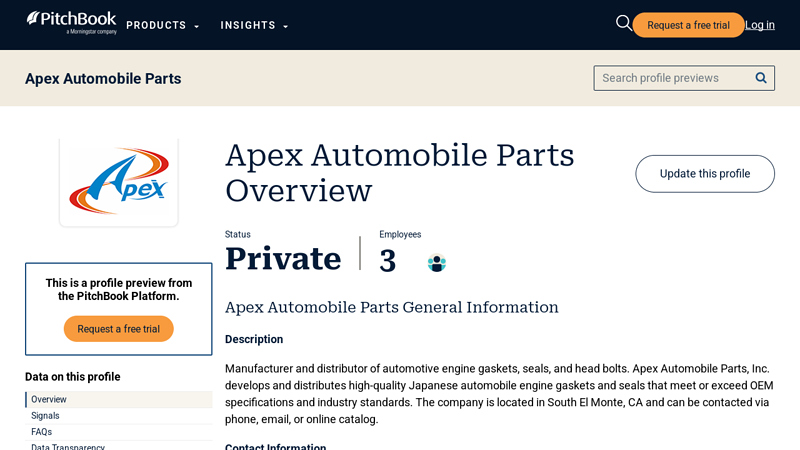Expand the Insights dropdown menu
The width and height of the screenshot is (800, 450).
254,26
